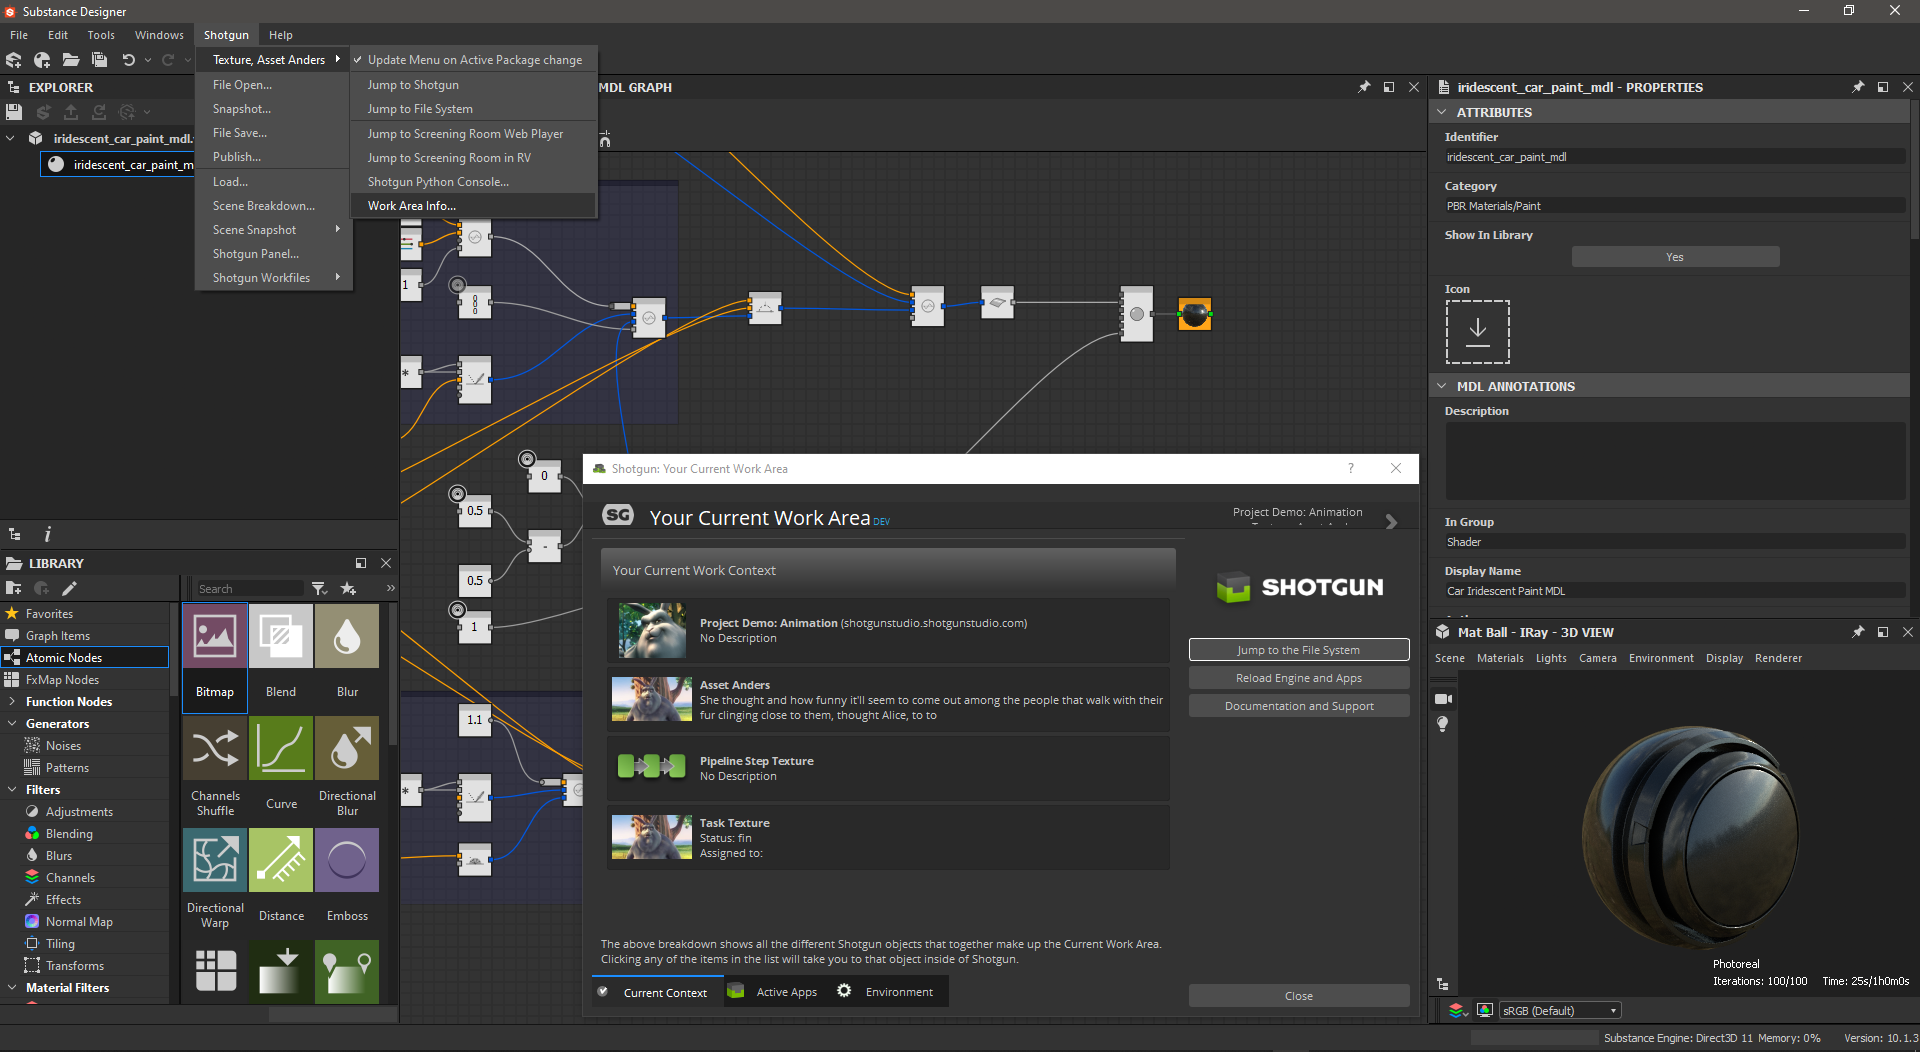Screen dimensions: 1920x1052
Task: Switch to the Environment tab
Action: coord(886,992)
